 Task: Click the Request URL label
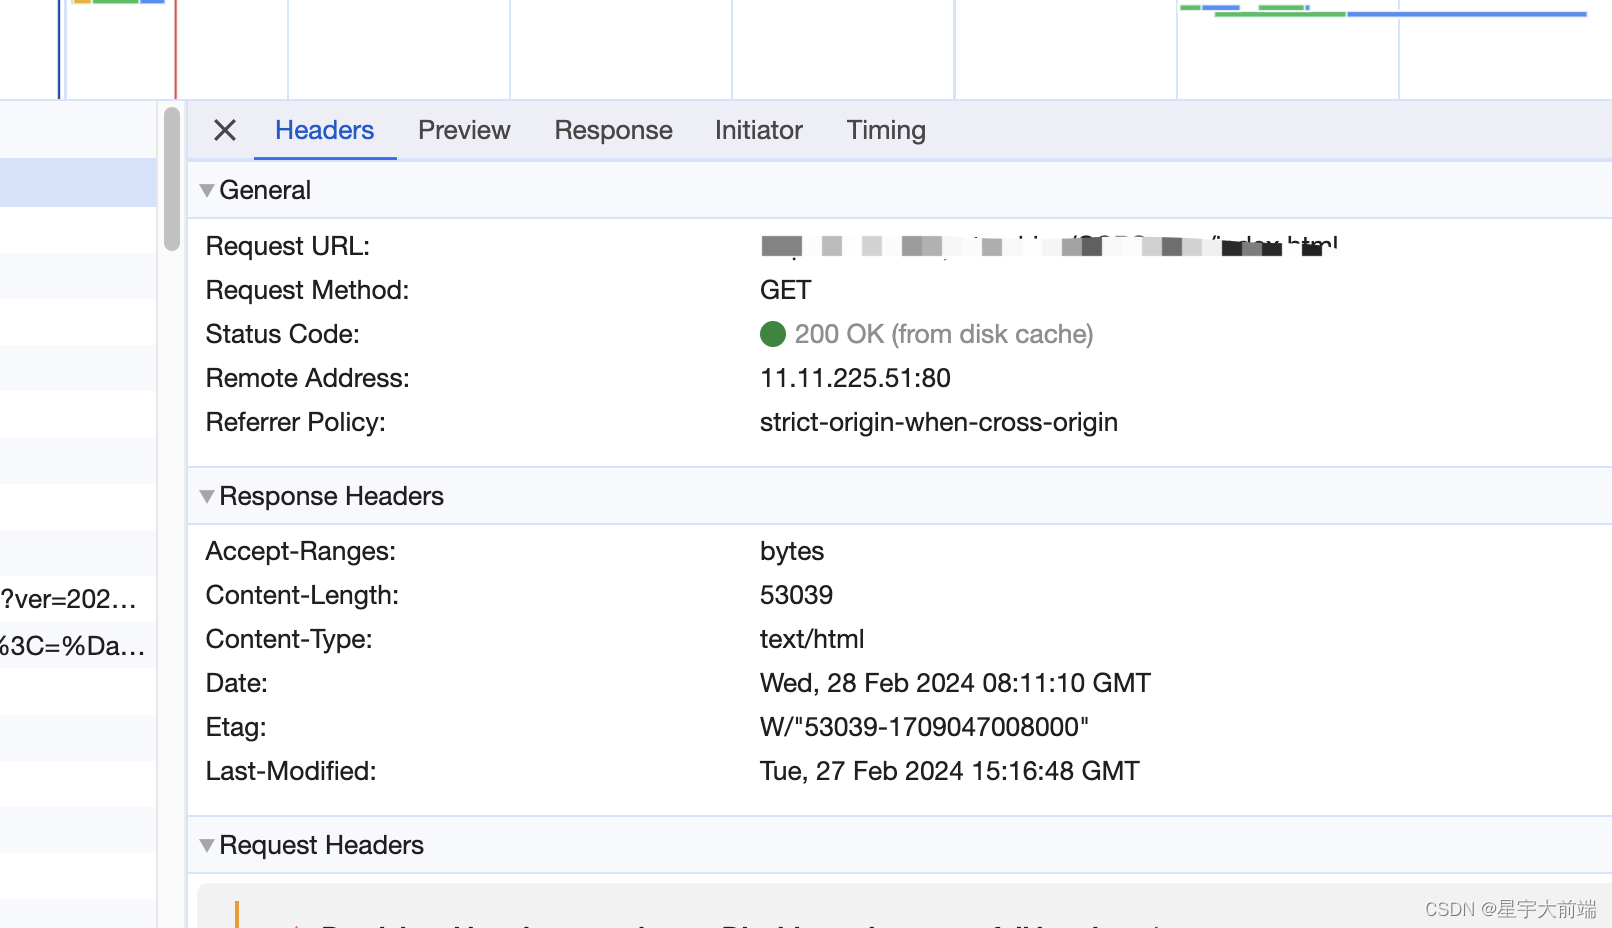point(288,246)
